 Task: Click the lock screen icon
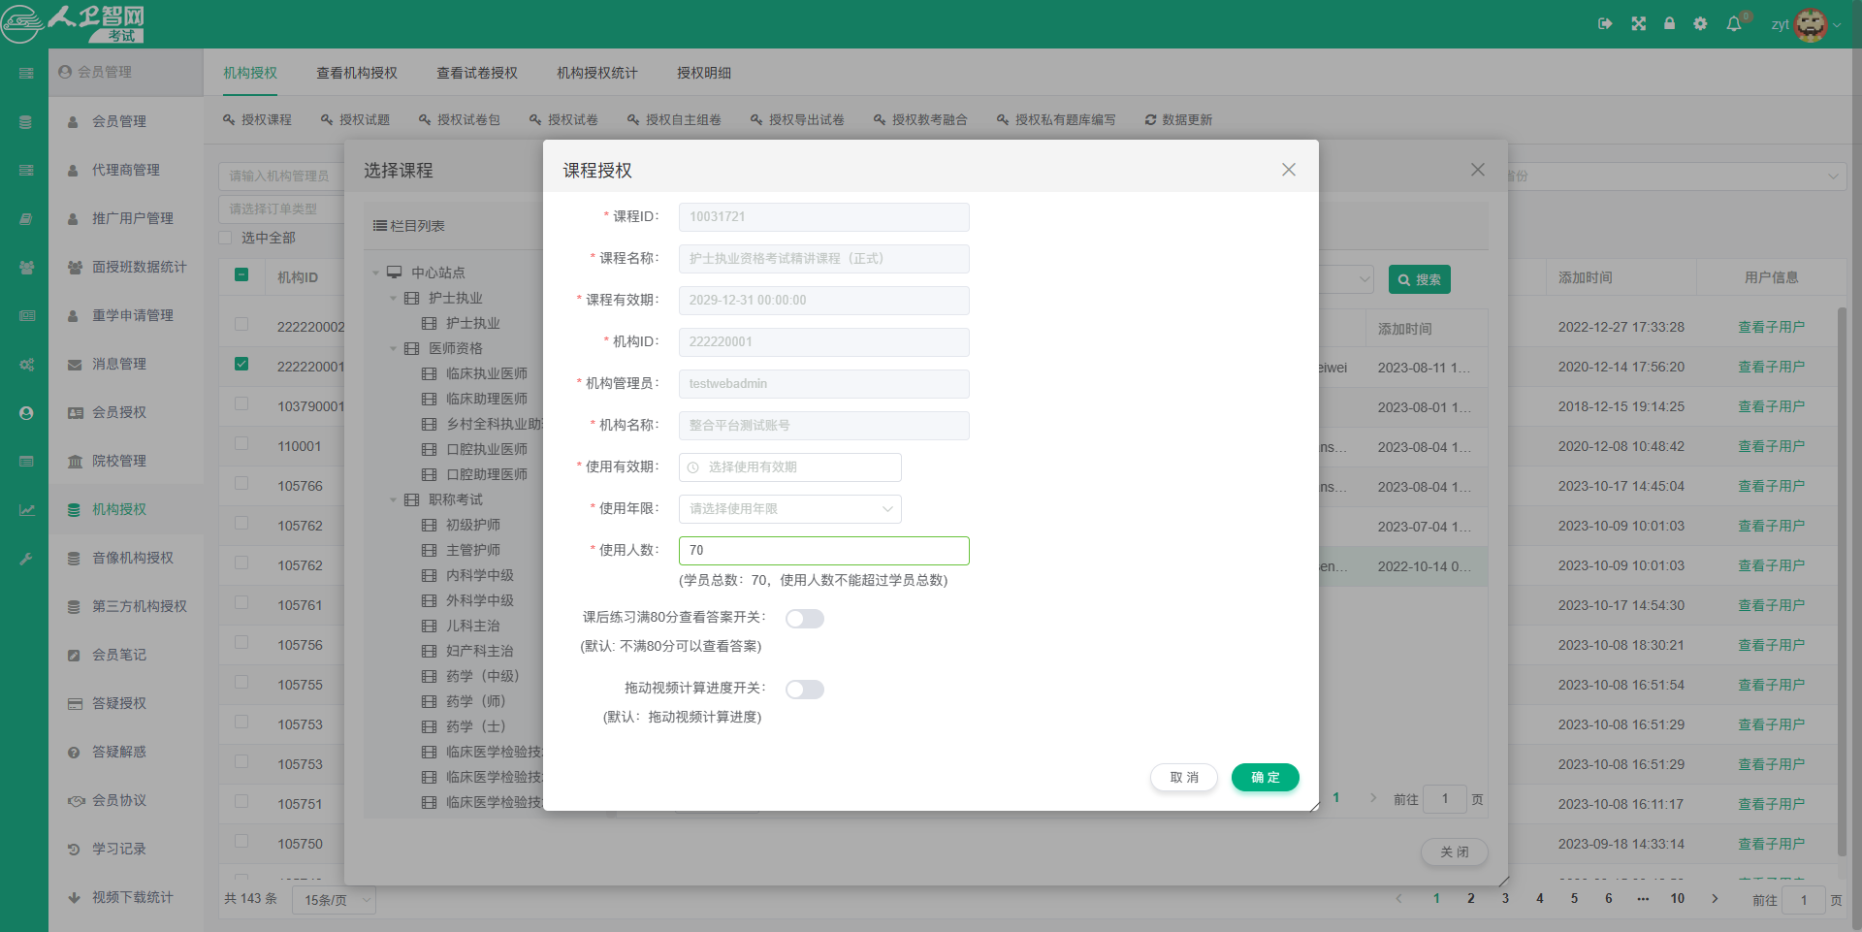[1669, 23]
